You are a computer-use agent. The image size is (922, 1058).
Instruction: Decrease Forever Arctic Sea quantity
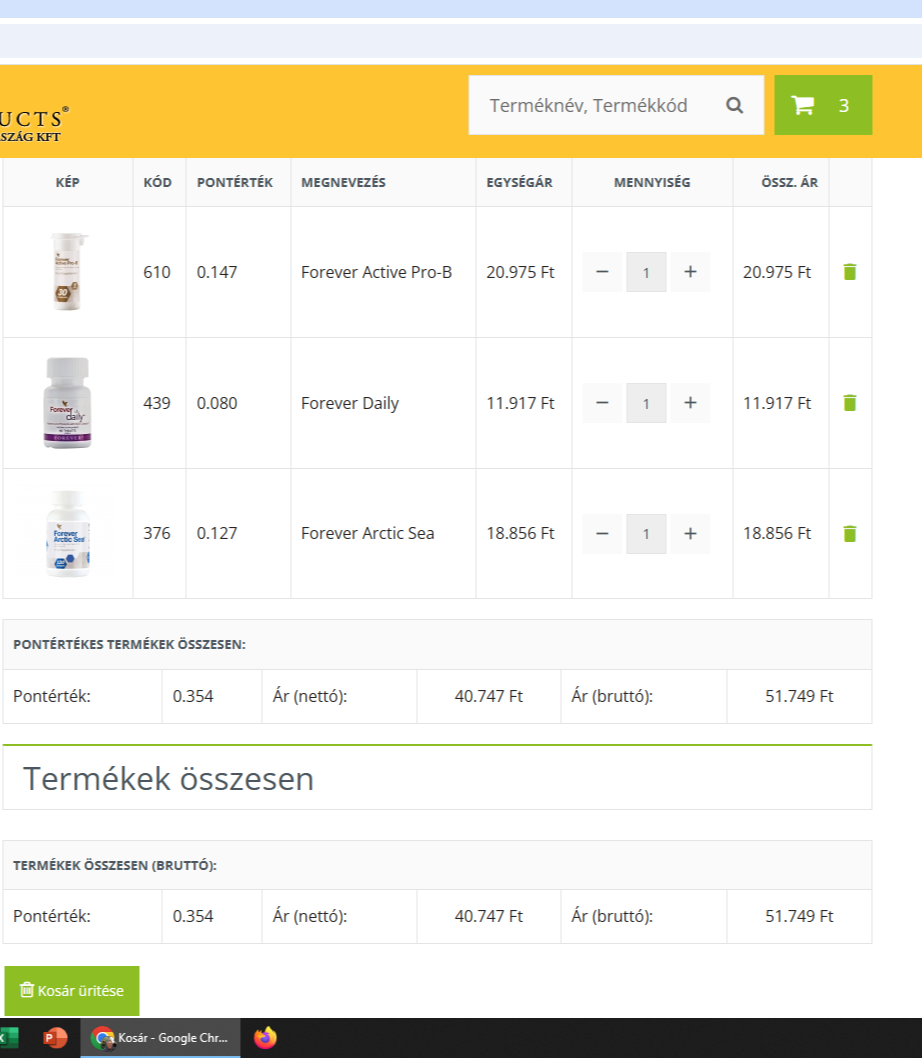602,533
